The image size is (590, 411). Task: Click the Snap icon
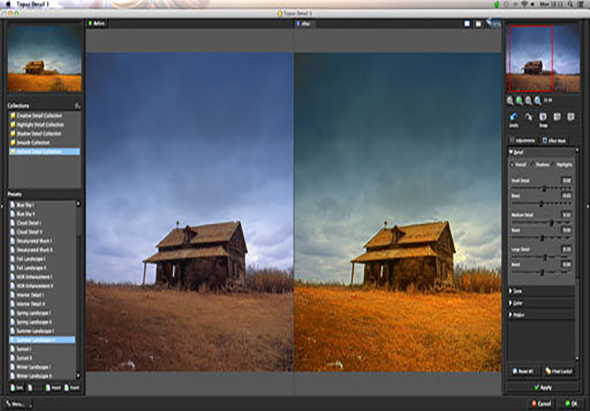543,117
